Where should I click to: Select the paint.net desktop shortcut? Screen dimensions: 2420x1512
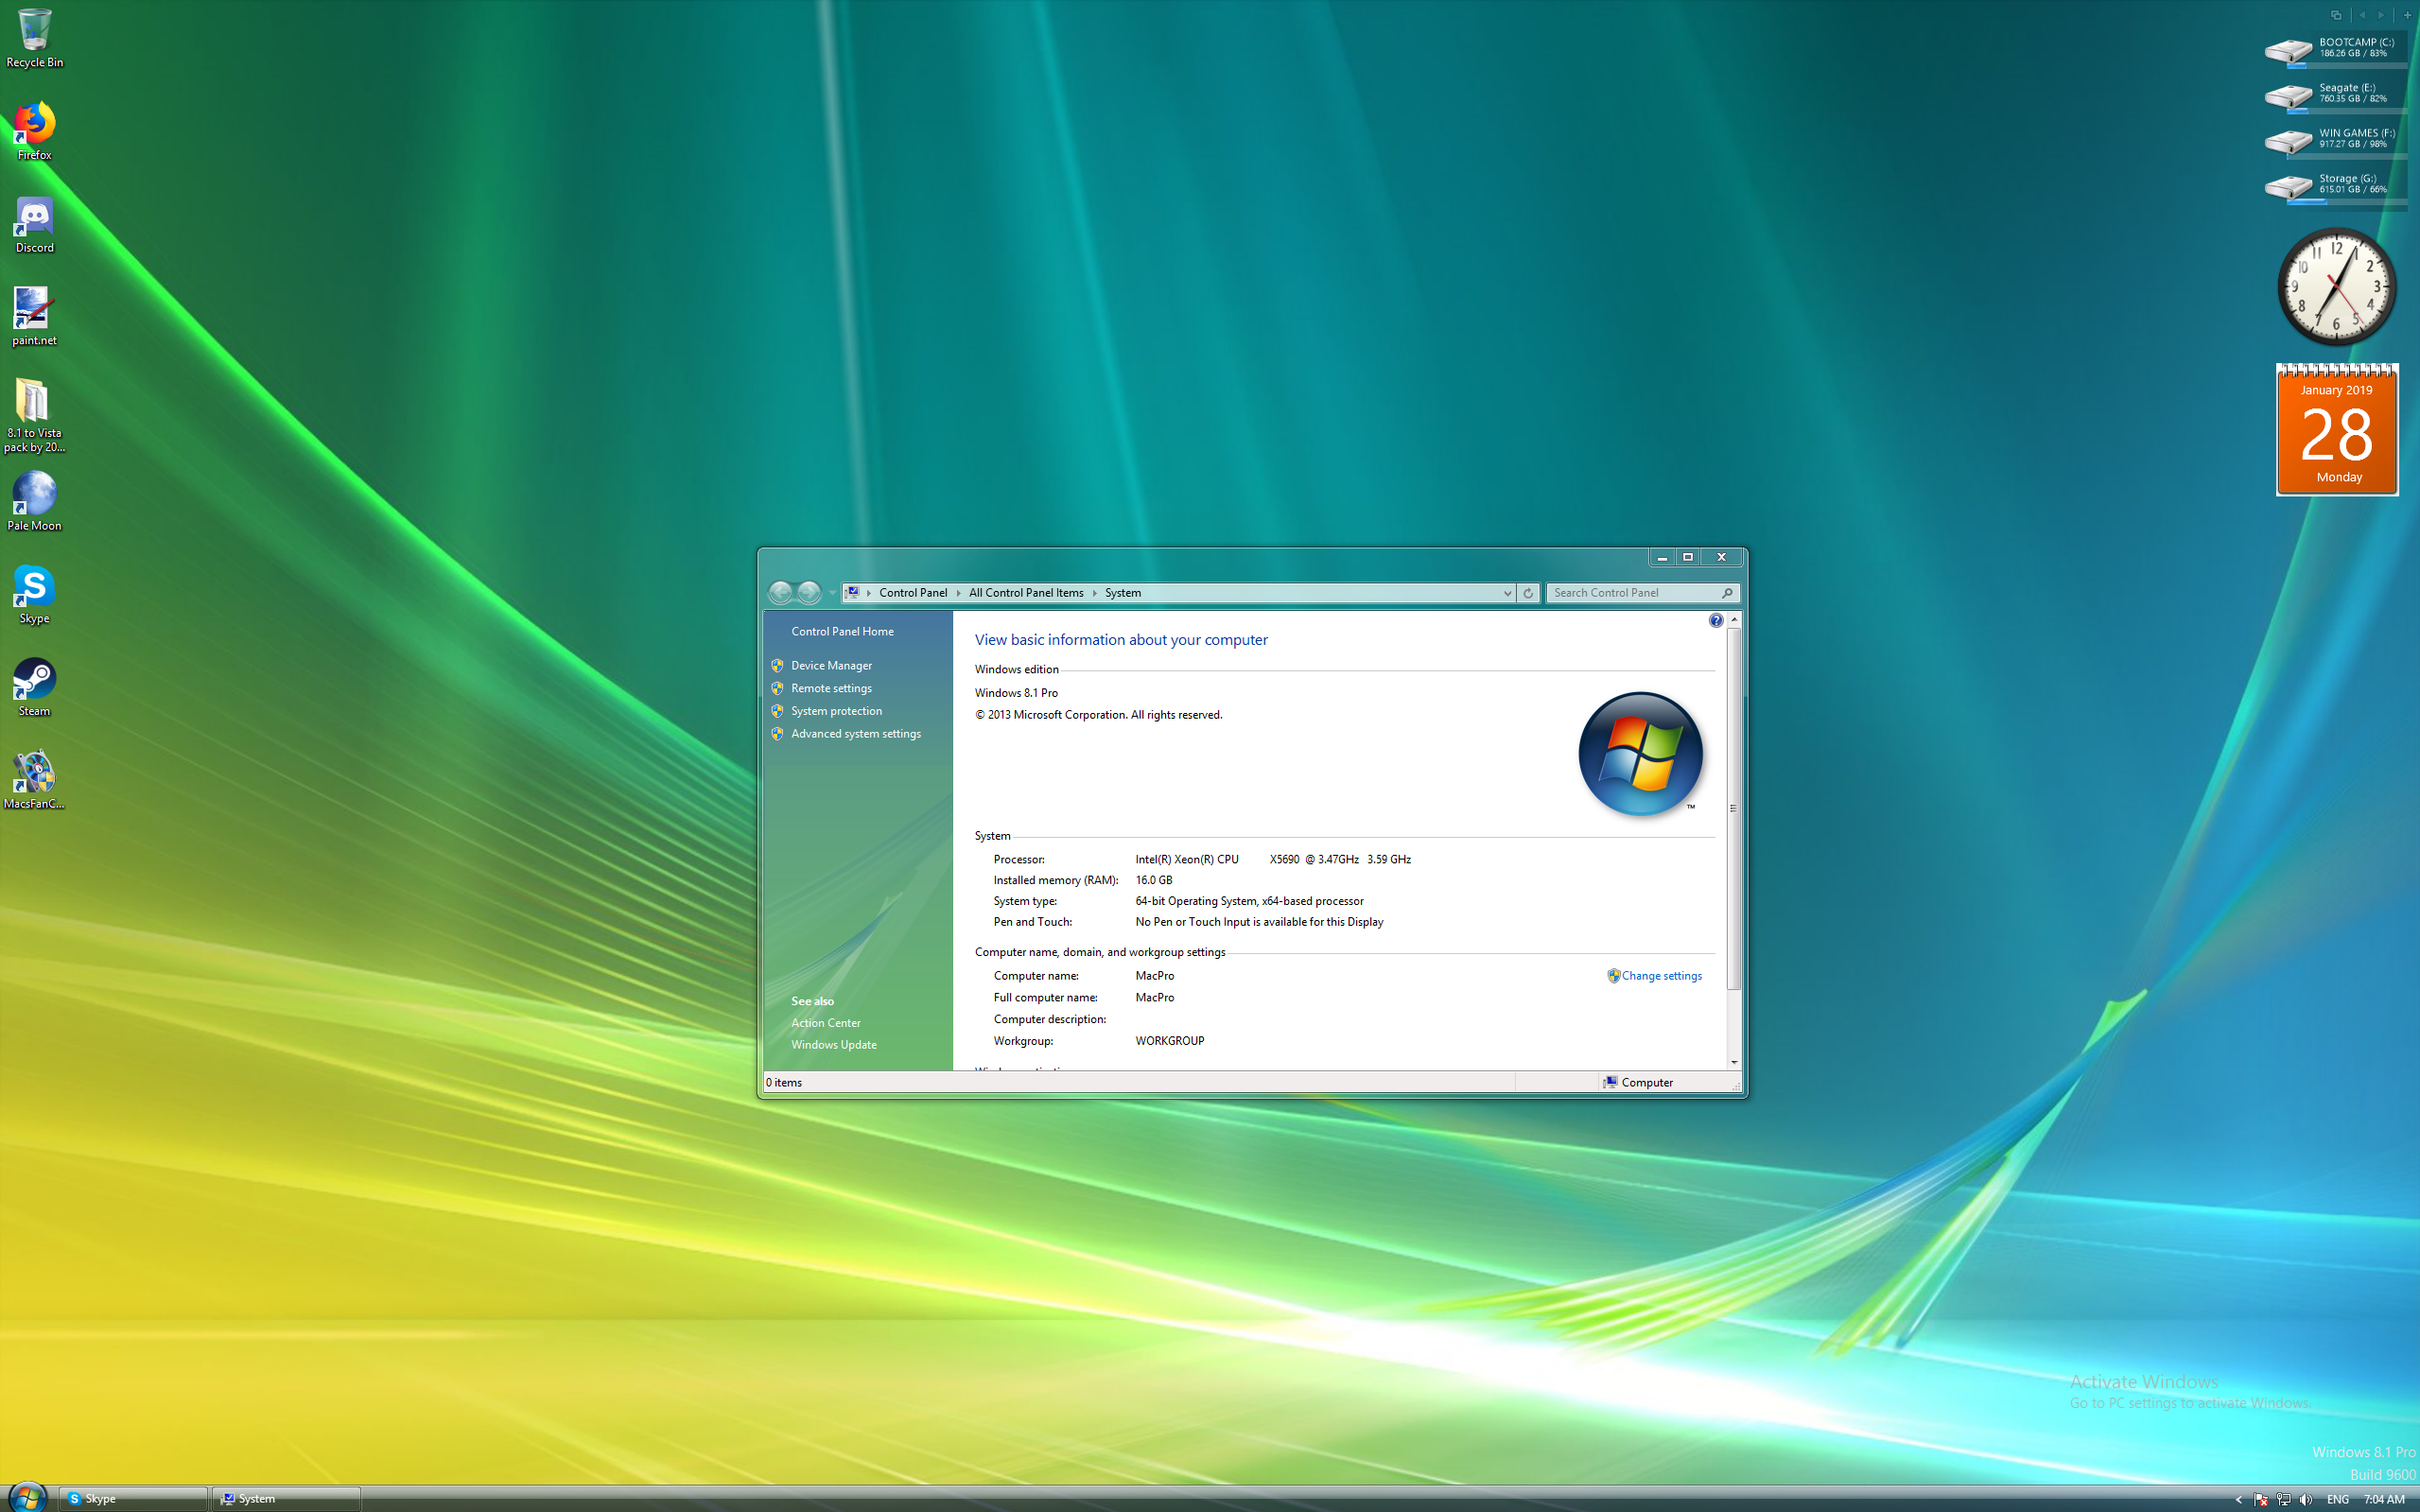34,316
